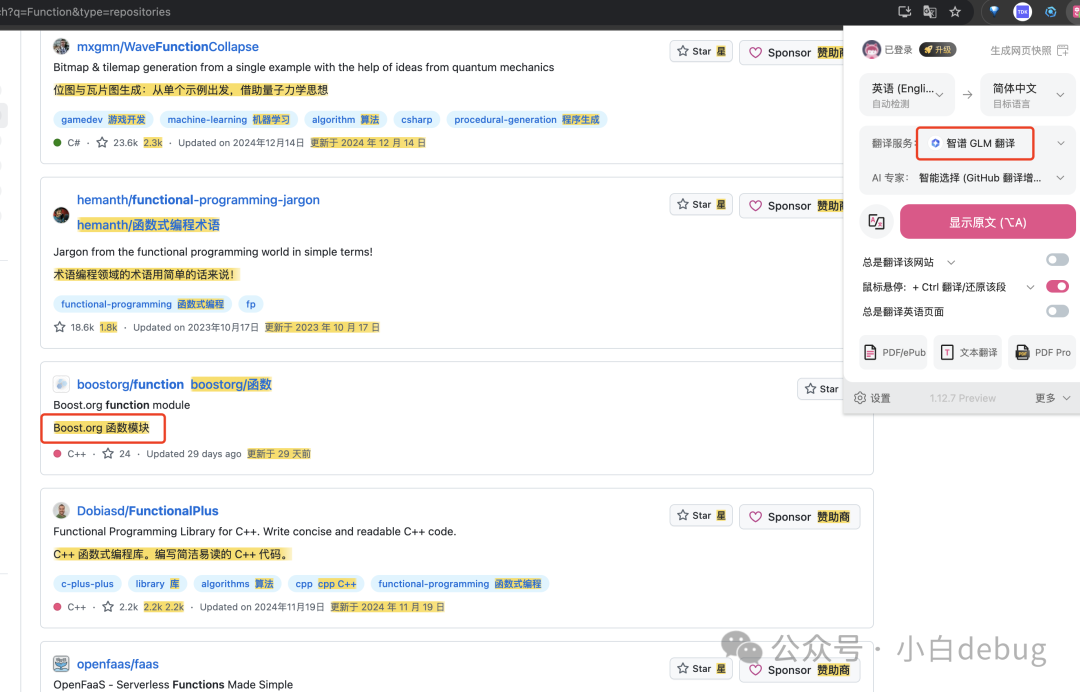
Task: Click the 升级 upgrade badge
Action: (937, 50)
